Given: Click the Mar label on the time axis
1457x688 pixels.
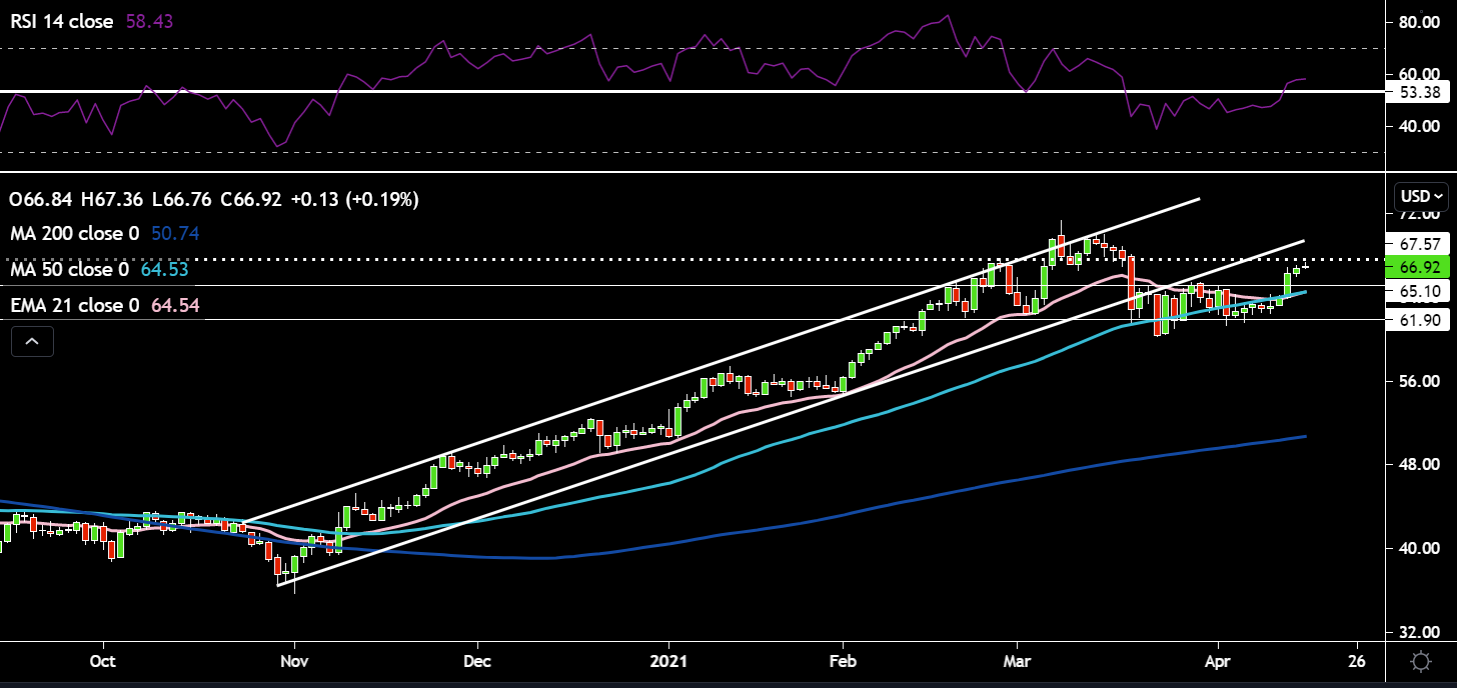Looking at the screenshot, I should (x=1017, y=662).
